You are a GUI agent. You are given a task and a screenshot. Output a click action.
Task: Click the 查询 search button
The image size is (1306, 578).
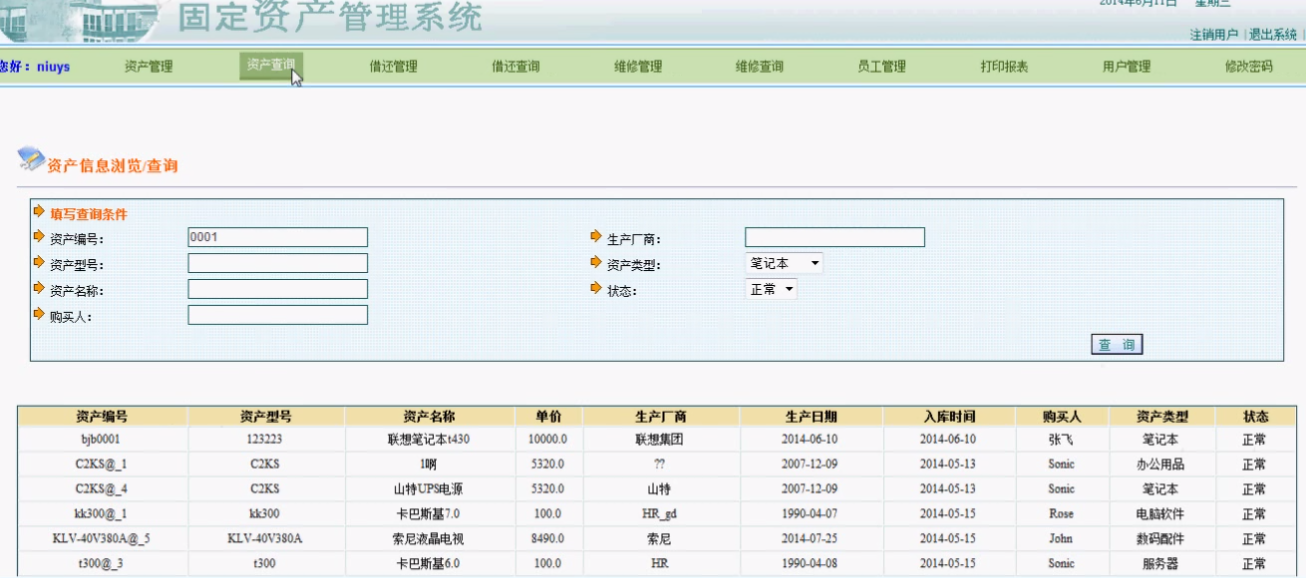[1116, 345]
